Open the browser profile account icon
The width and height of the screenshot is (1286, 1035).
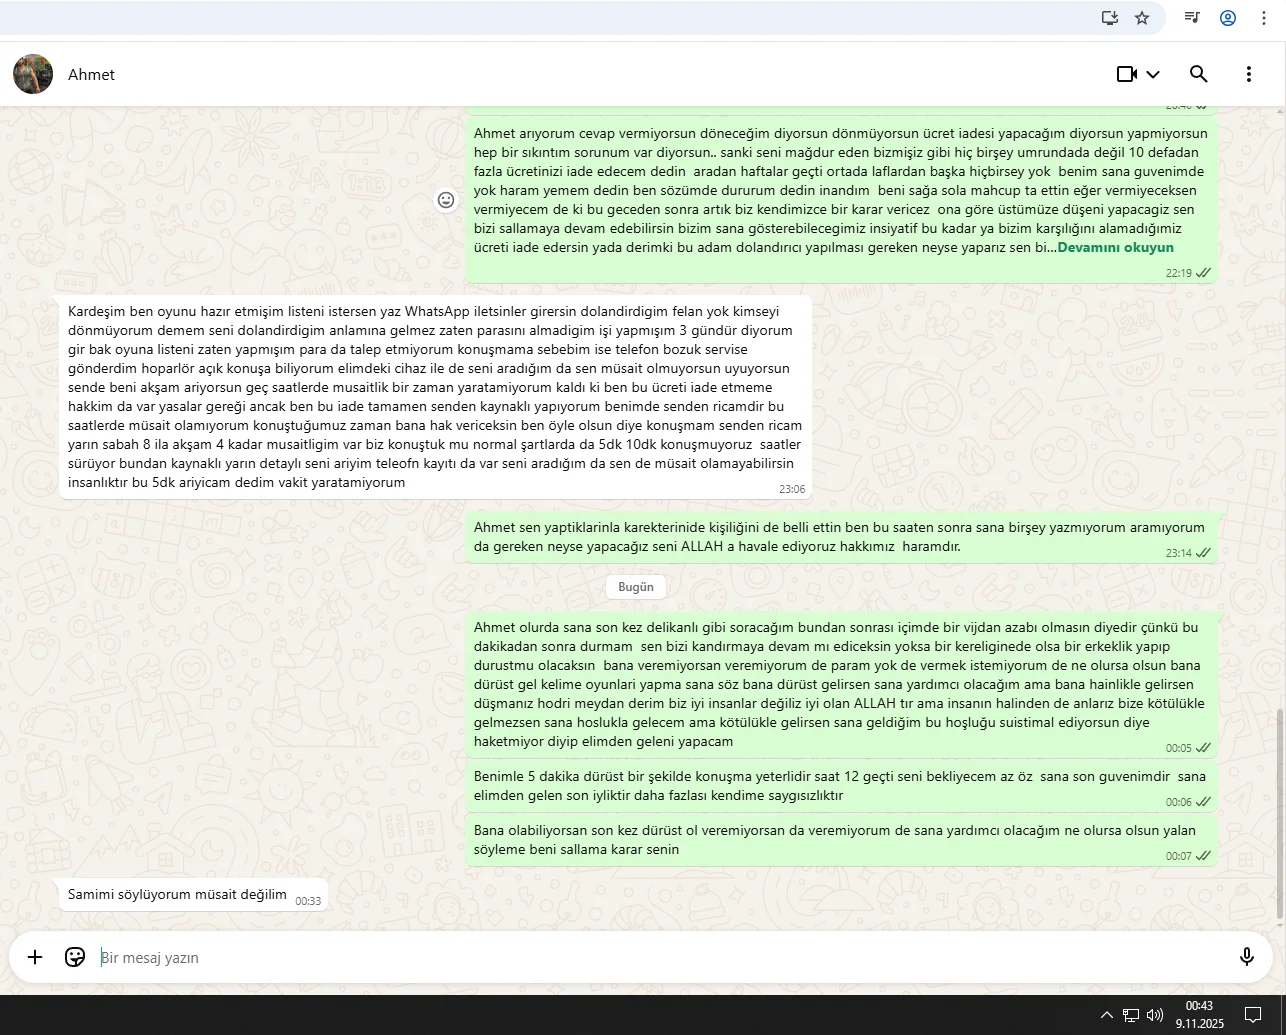[1228, 18]
